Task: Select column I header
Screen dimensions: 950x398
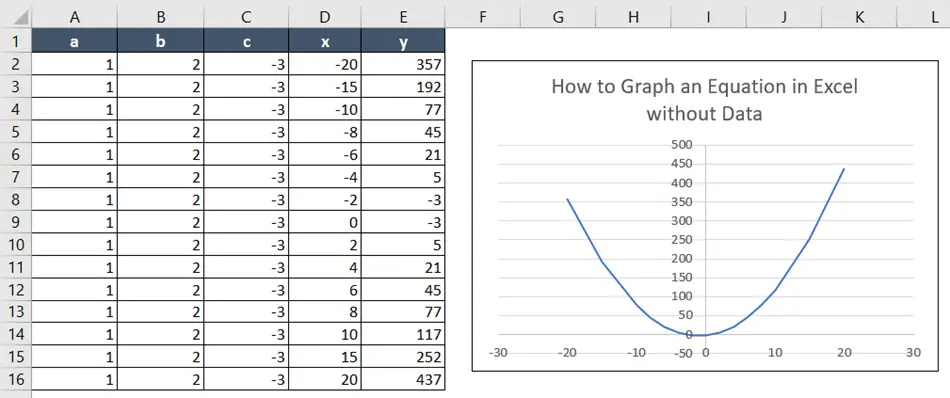Action: (x=708, y=18)
